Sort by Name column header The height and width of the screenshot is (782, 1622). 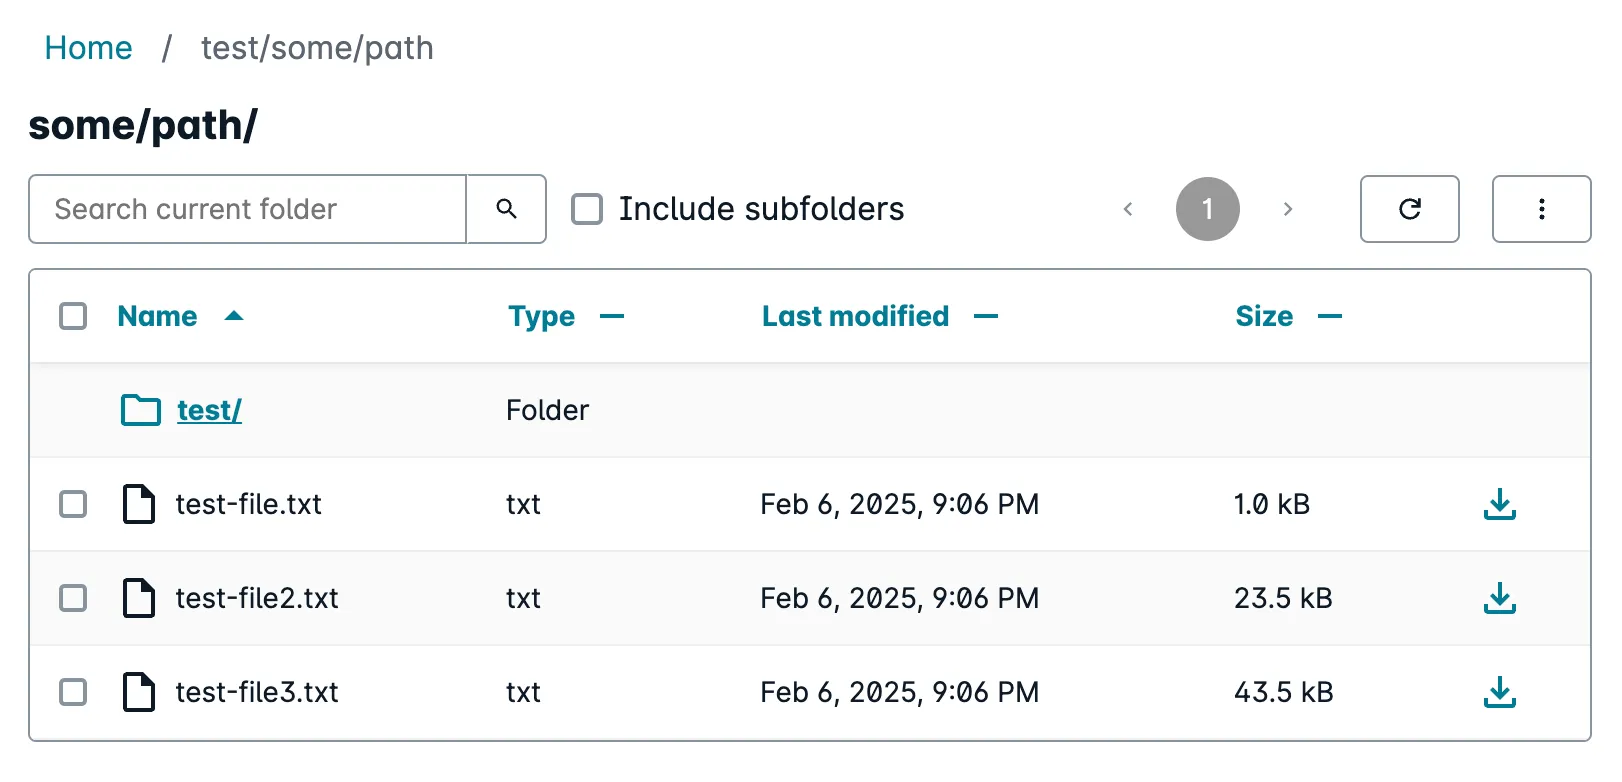tap(157, 316)
